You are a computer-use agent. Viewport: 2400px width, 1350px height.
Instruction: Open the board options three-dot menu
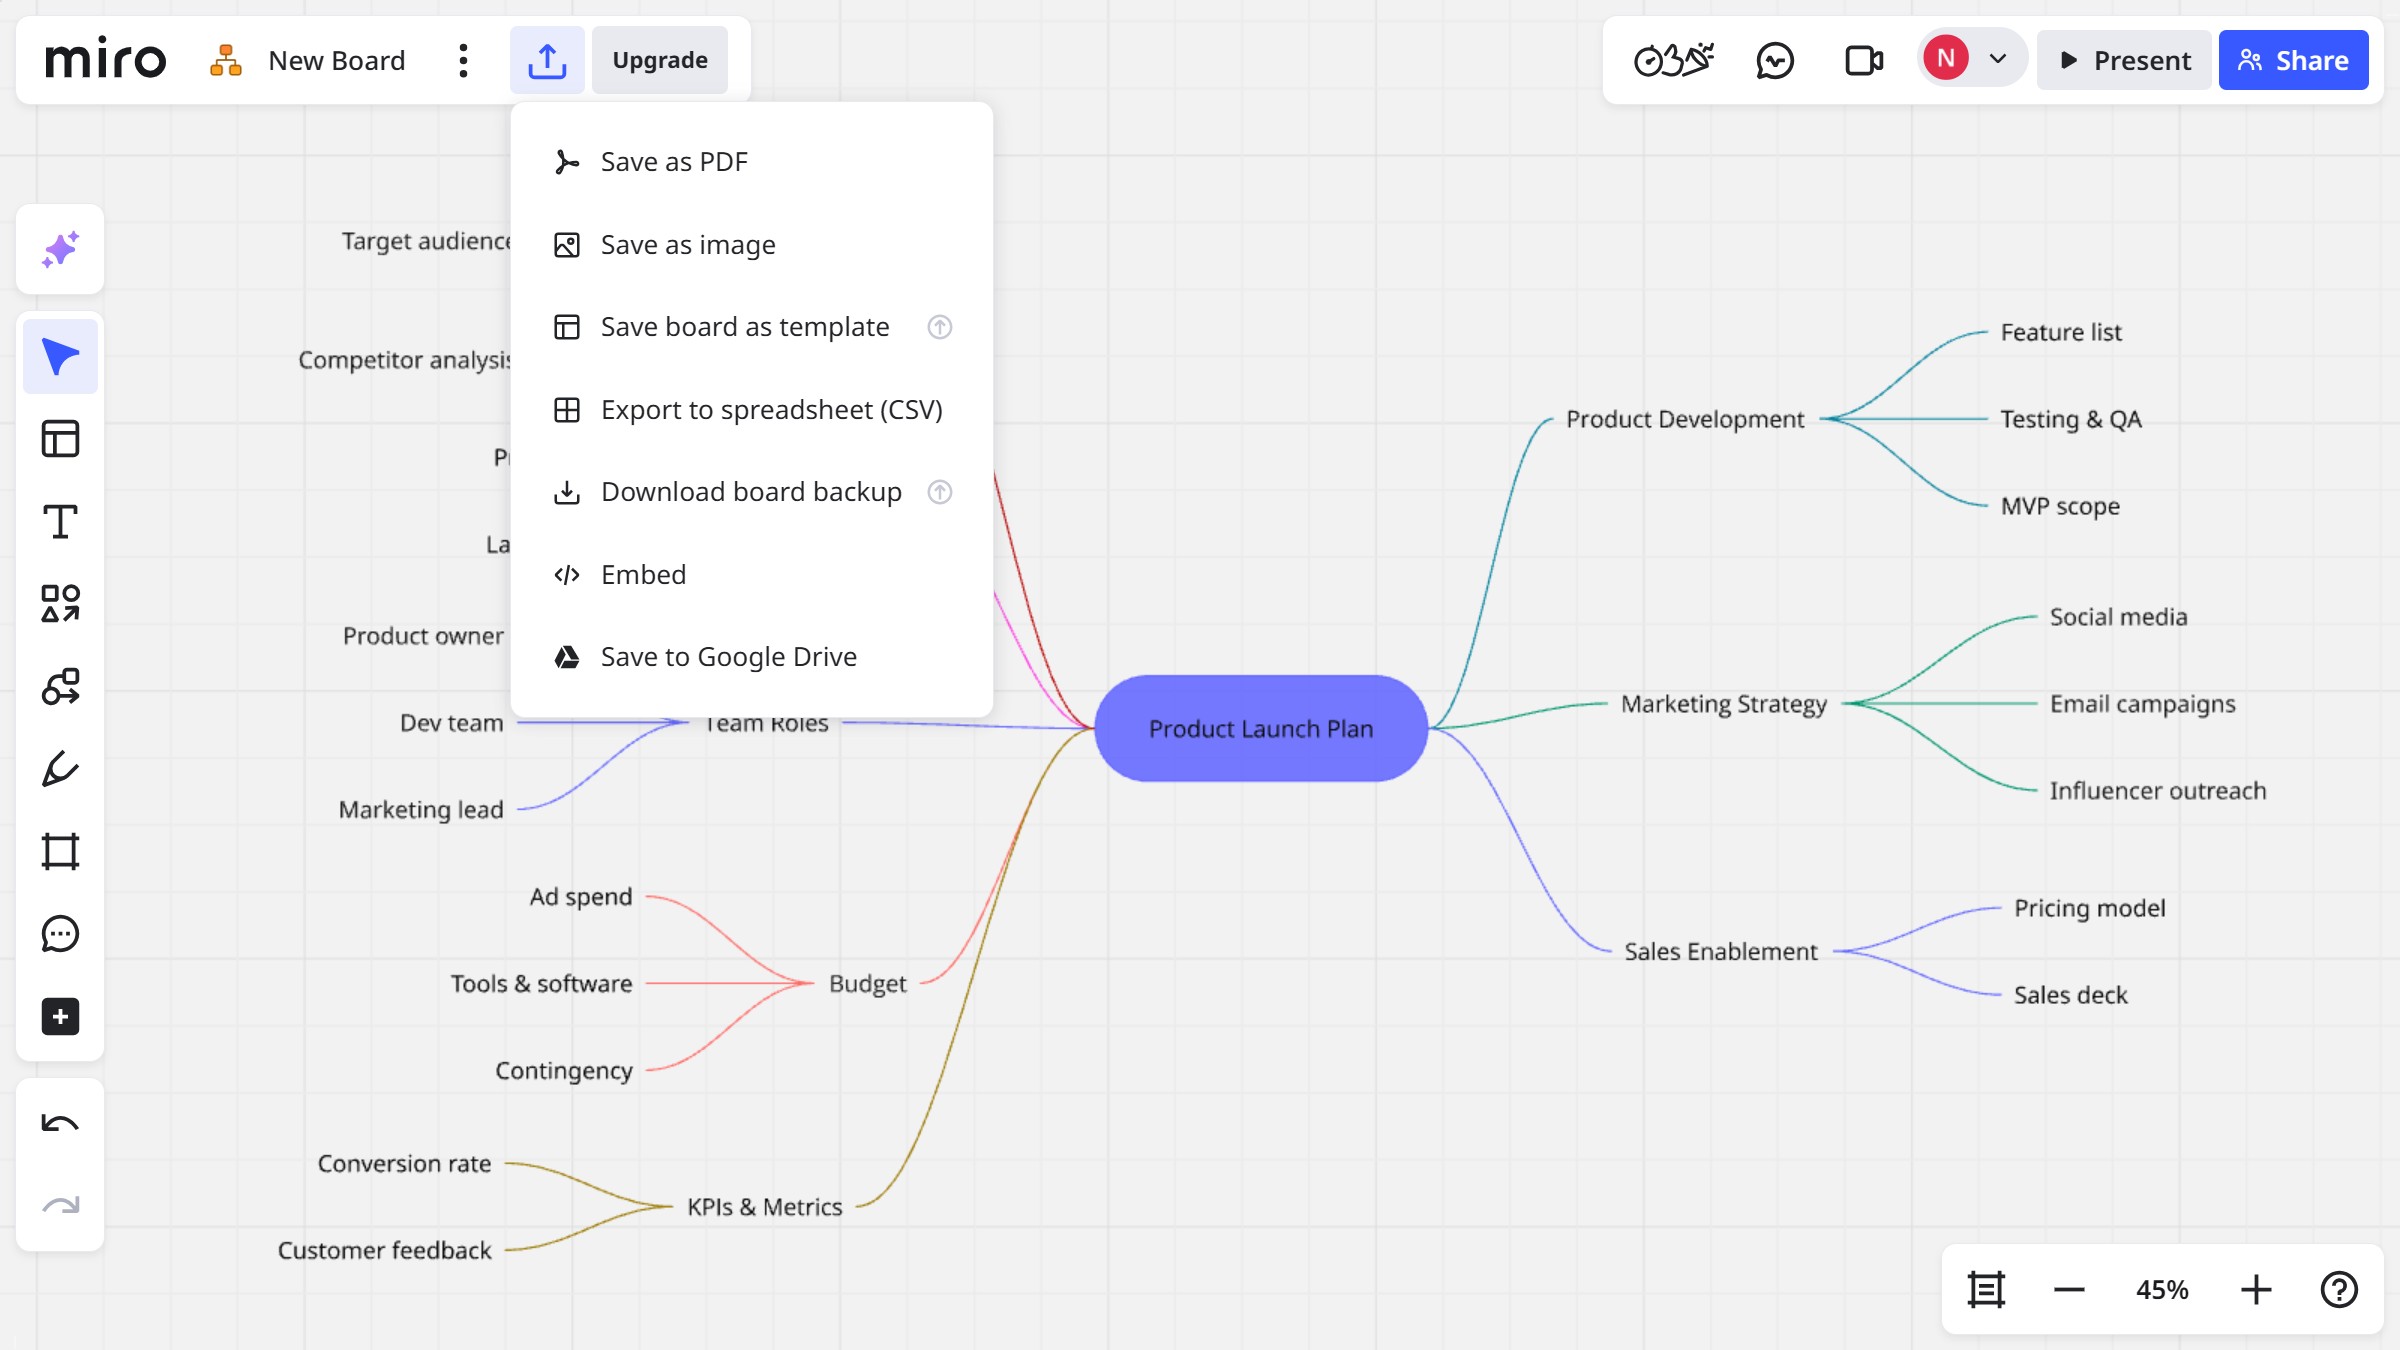coord(462,61)
